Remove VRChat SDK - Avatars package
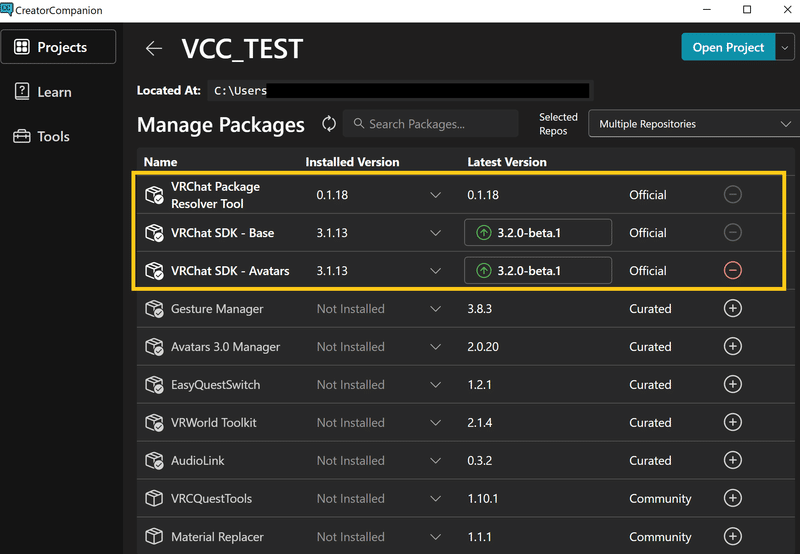This screenshot has width=800, height=554. [733, 270]
